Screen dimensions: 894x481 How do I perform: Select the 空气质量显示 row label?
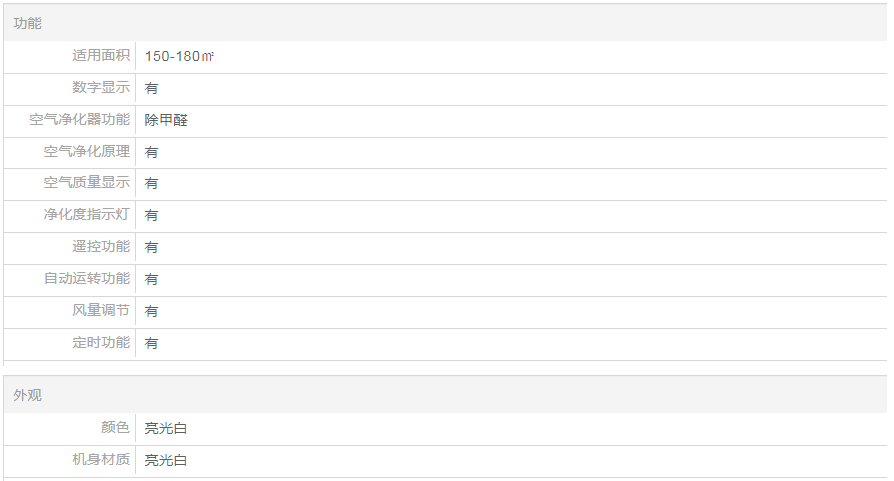(87, 183)
